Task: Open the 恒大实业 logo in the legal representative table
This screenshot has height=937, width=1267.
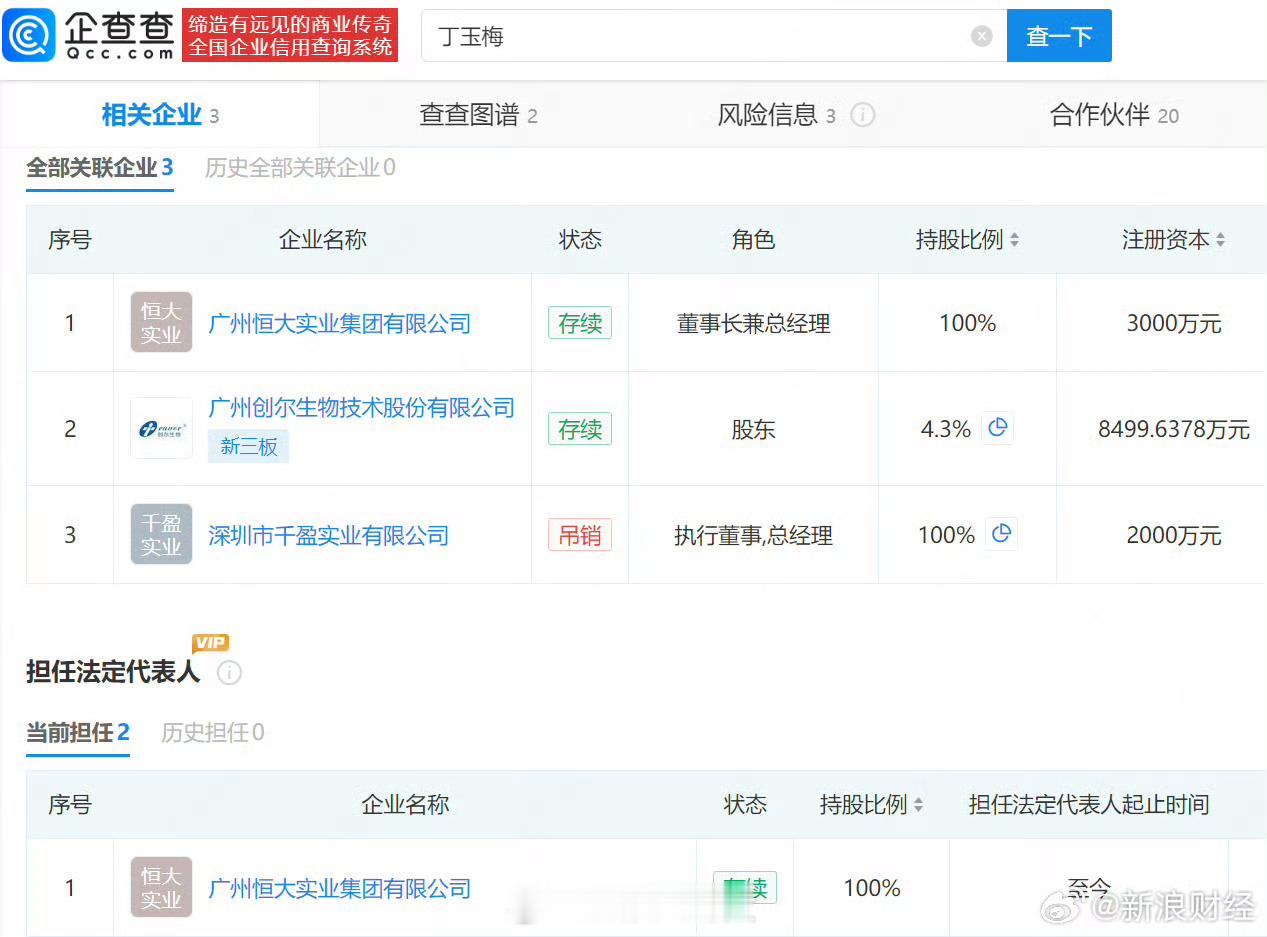Action: coord(161,887)
